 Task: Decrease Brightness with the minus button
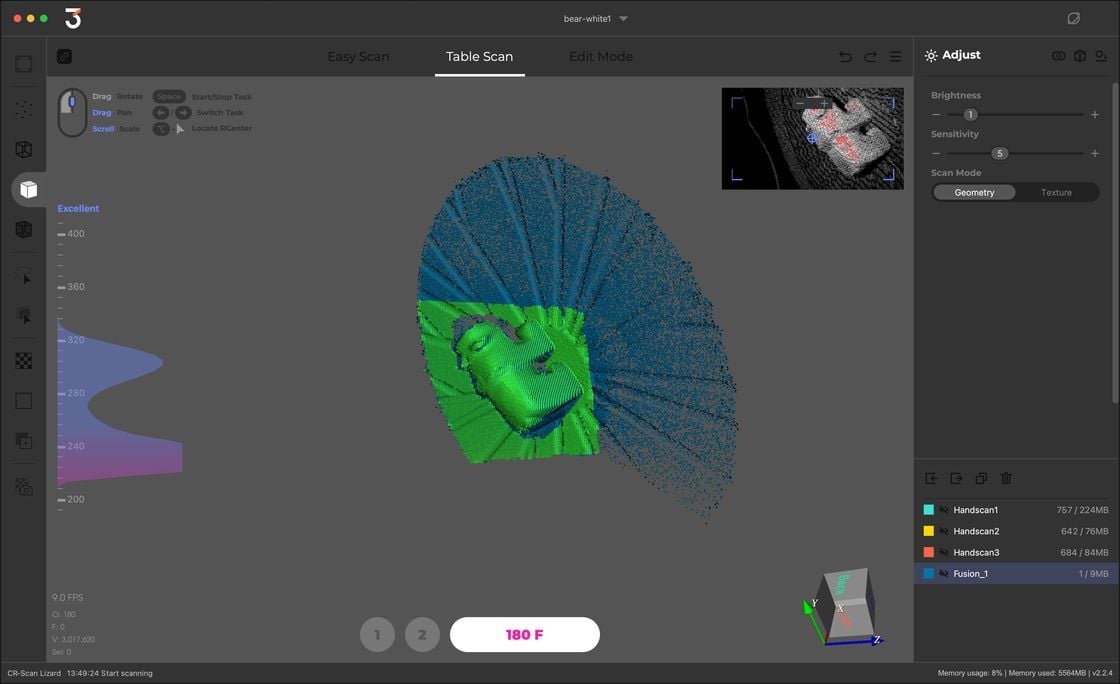point(936,115)
